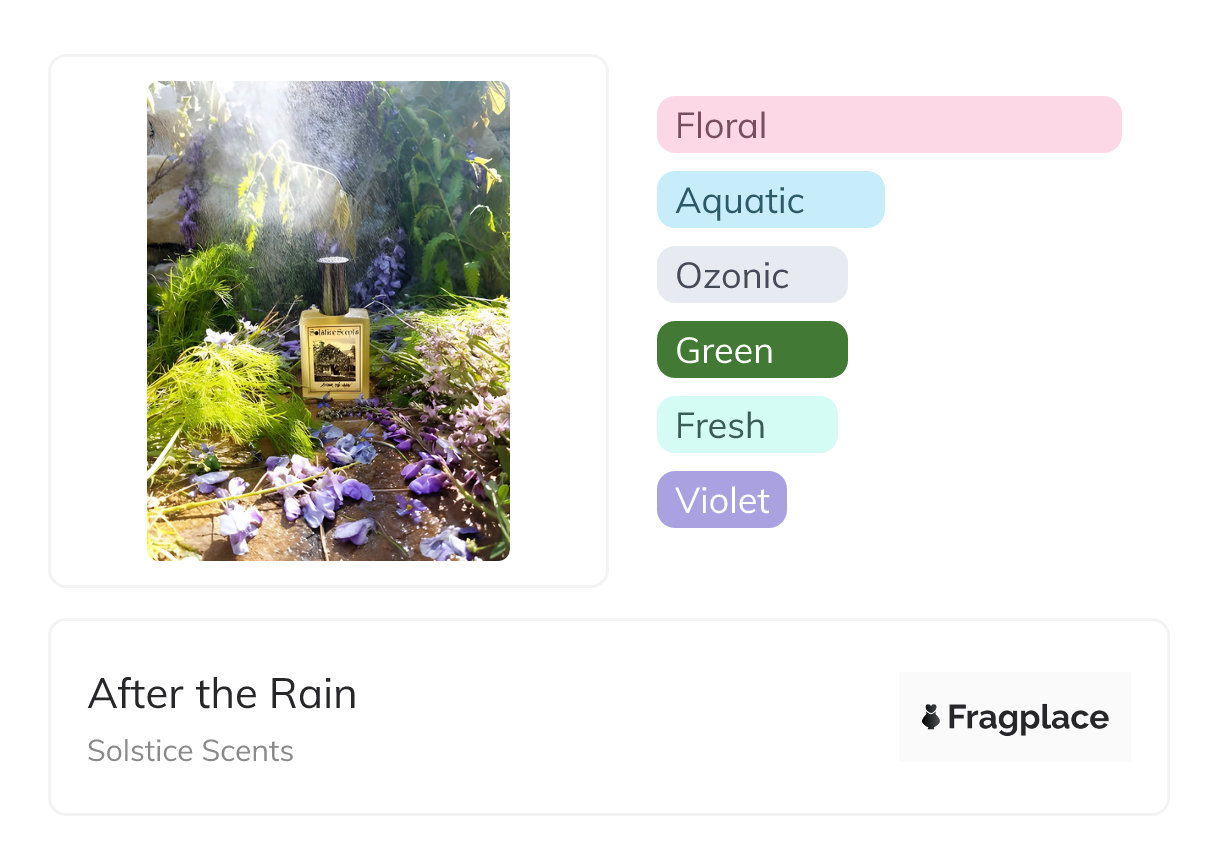Open the Solstice Scents brand link
The height and width of the screenshot is (864, 1218).
[x=190, y=751]
